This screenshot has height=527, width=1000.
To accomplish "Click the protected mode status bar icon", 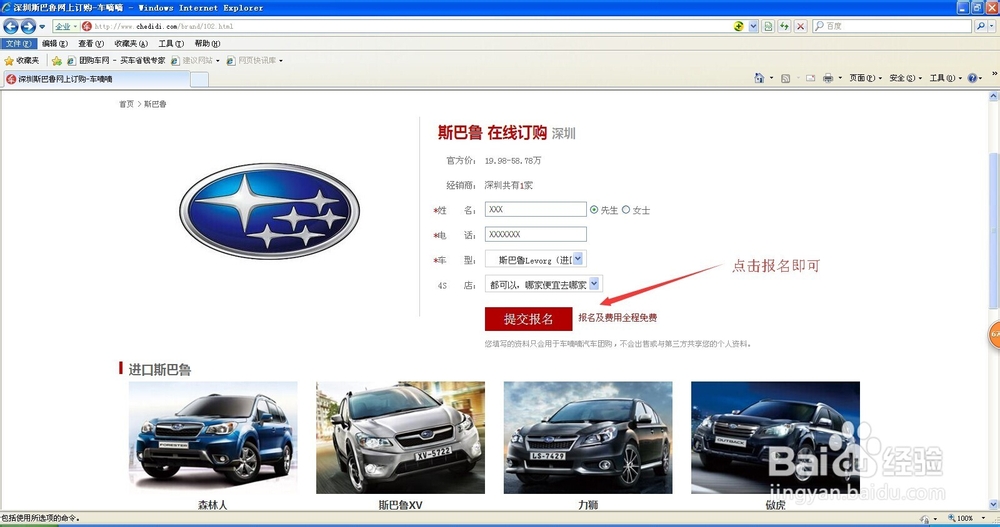I will tap(925, 519).
